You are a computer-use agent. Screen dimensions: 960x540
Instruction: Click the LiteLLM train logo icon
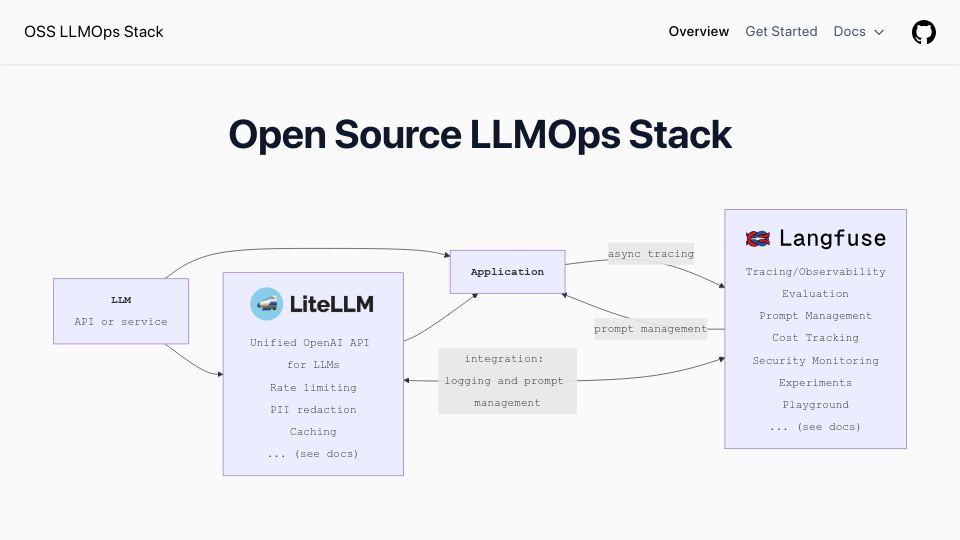pos(266,304)
